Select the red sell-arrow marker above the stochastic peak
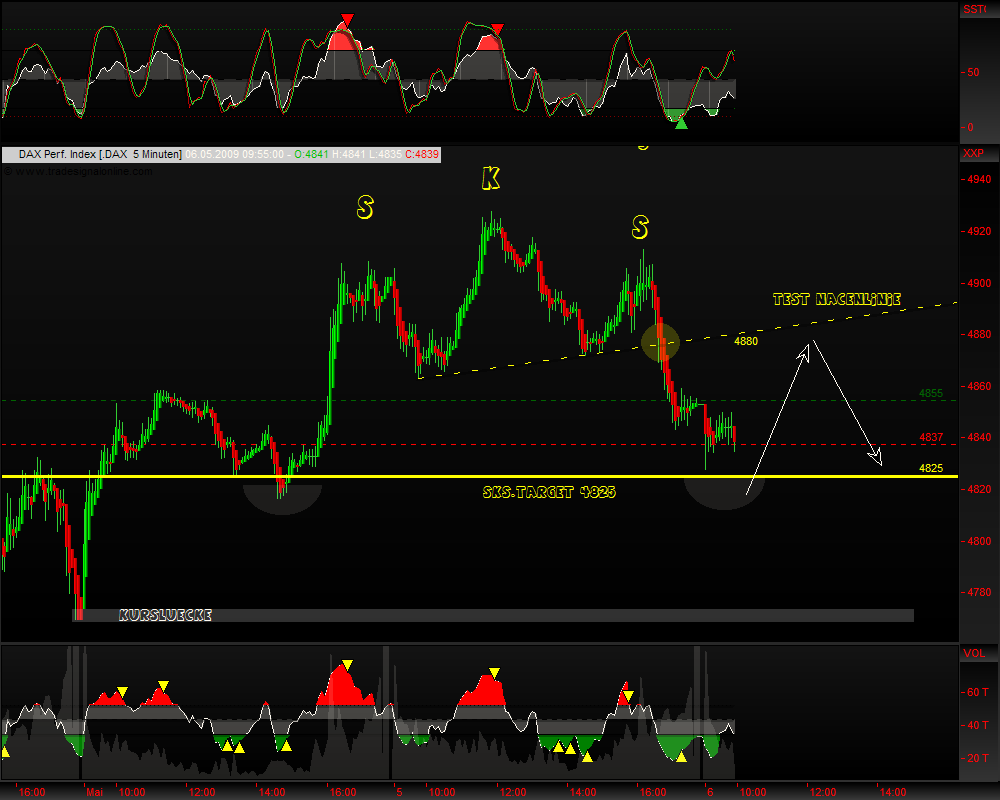Viewport: 1000px width, 800px height. 345,17
